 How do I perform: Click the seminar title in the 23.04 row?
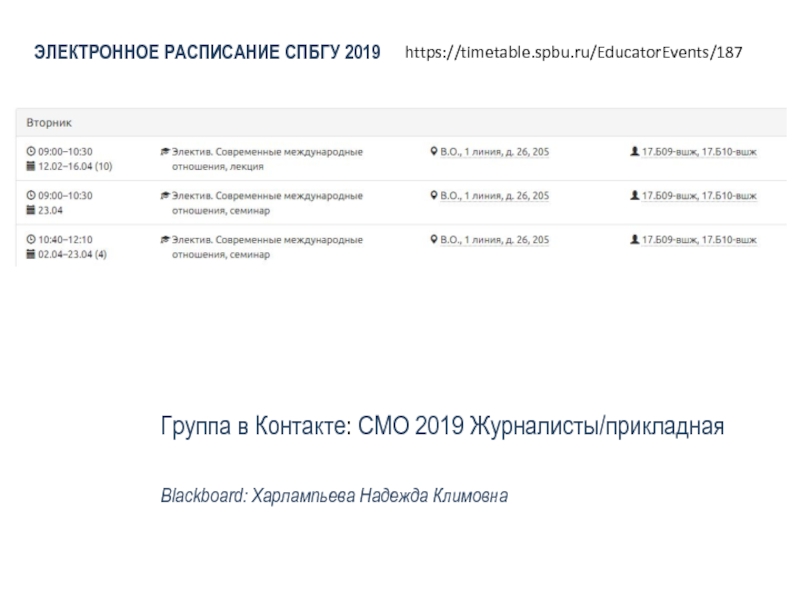(267, 203)
